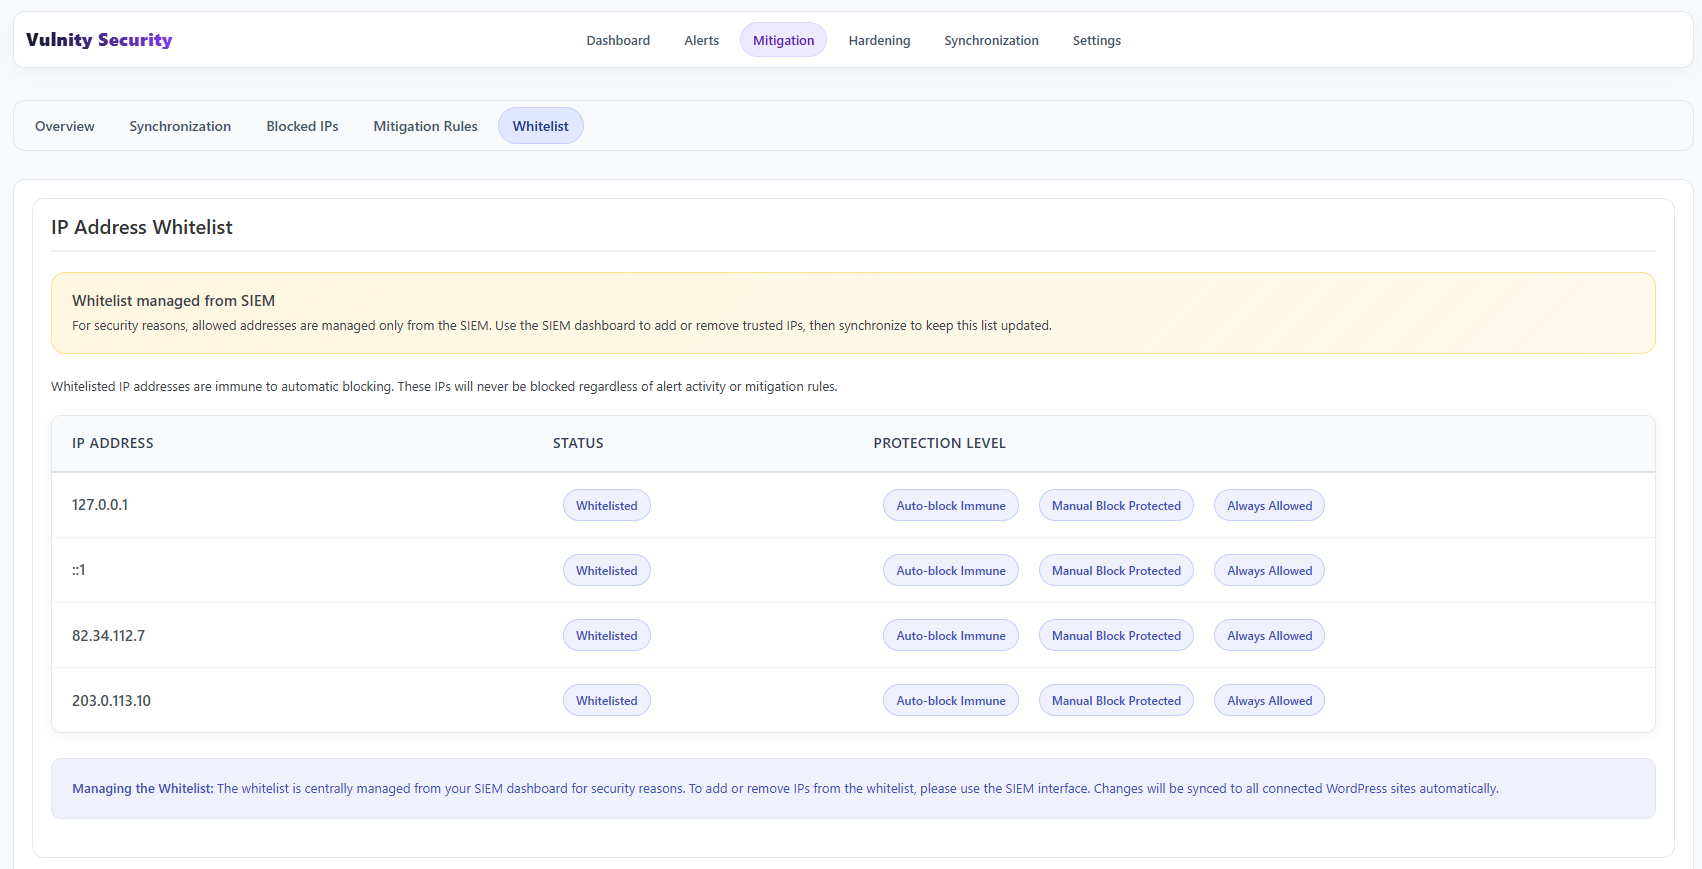1702x869 pixels.
Task: Click the STATUS column header
Action: (578, 443)
